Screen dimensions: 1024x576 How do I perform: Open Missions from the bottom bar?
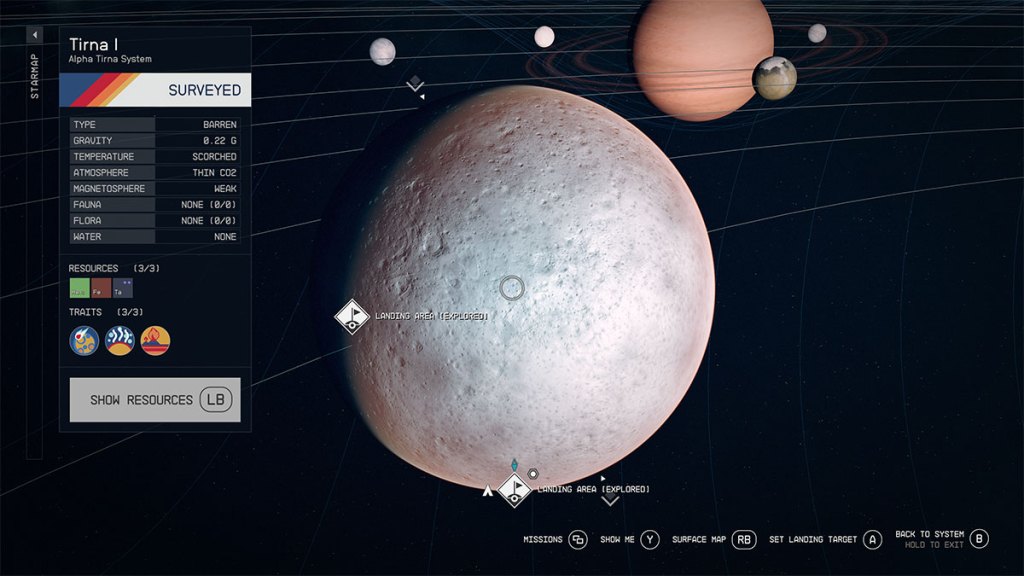point(577,540)
